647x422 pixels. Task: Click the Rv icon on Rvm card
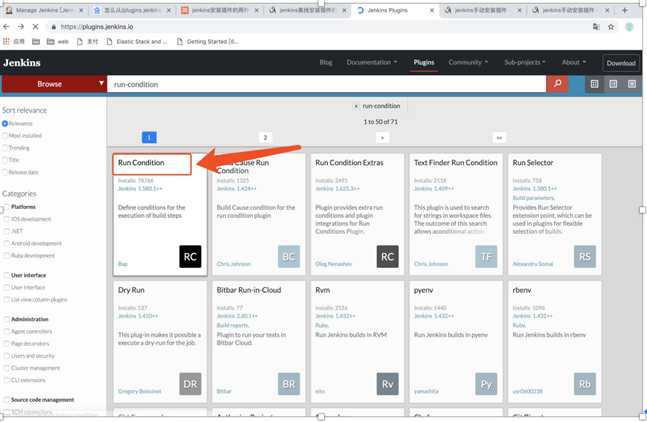pyautogui.click(x=387, y=384)
